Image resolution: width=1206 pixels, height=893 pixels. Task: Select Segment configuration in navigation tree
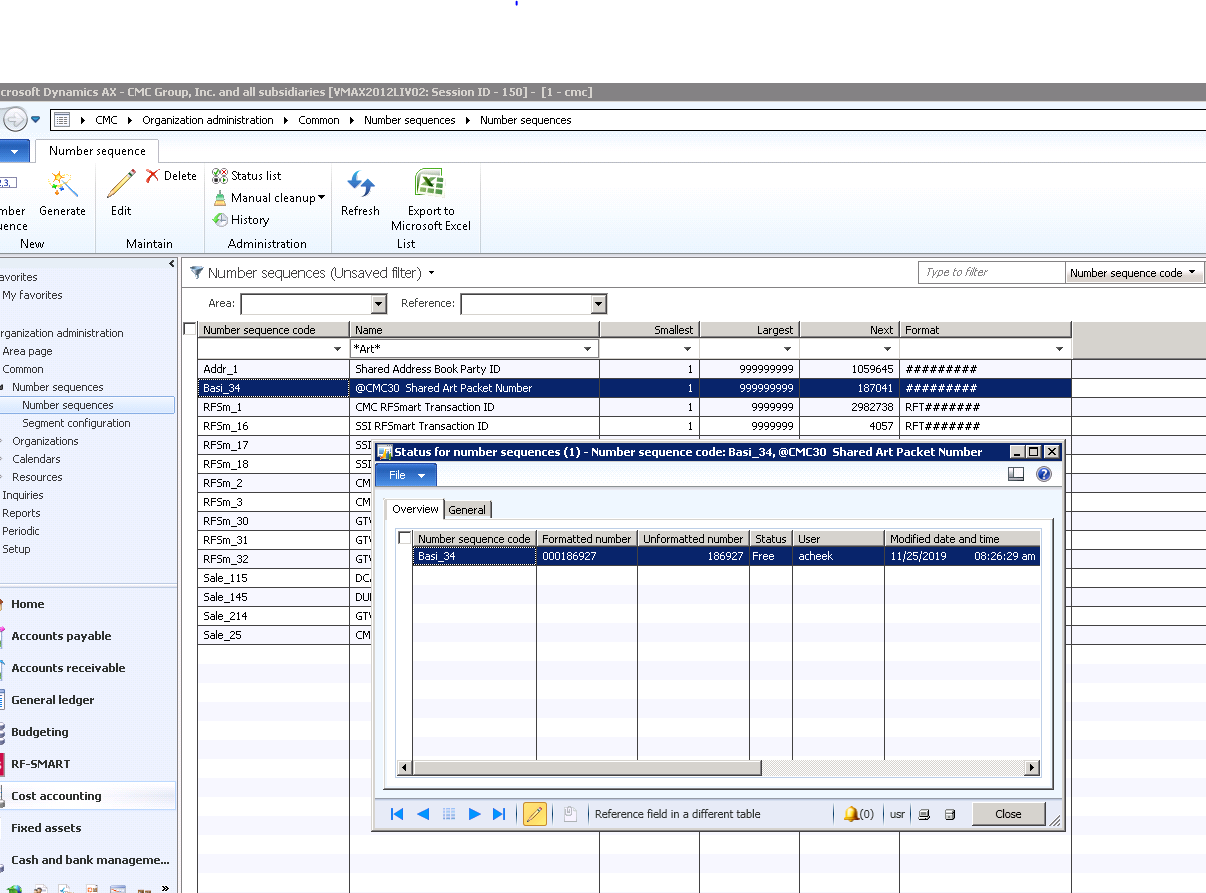coord(76,423)
